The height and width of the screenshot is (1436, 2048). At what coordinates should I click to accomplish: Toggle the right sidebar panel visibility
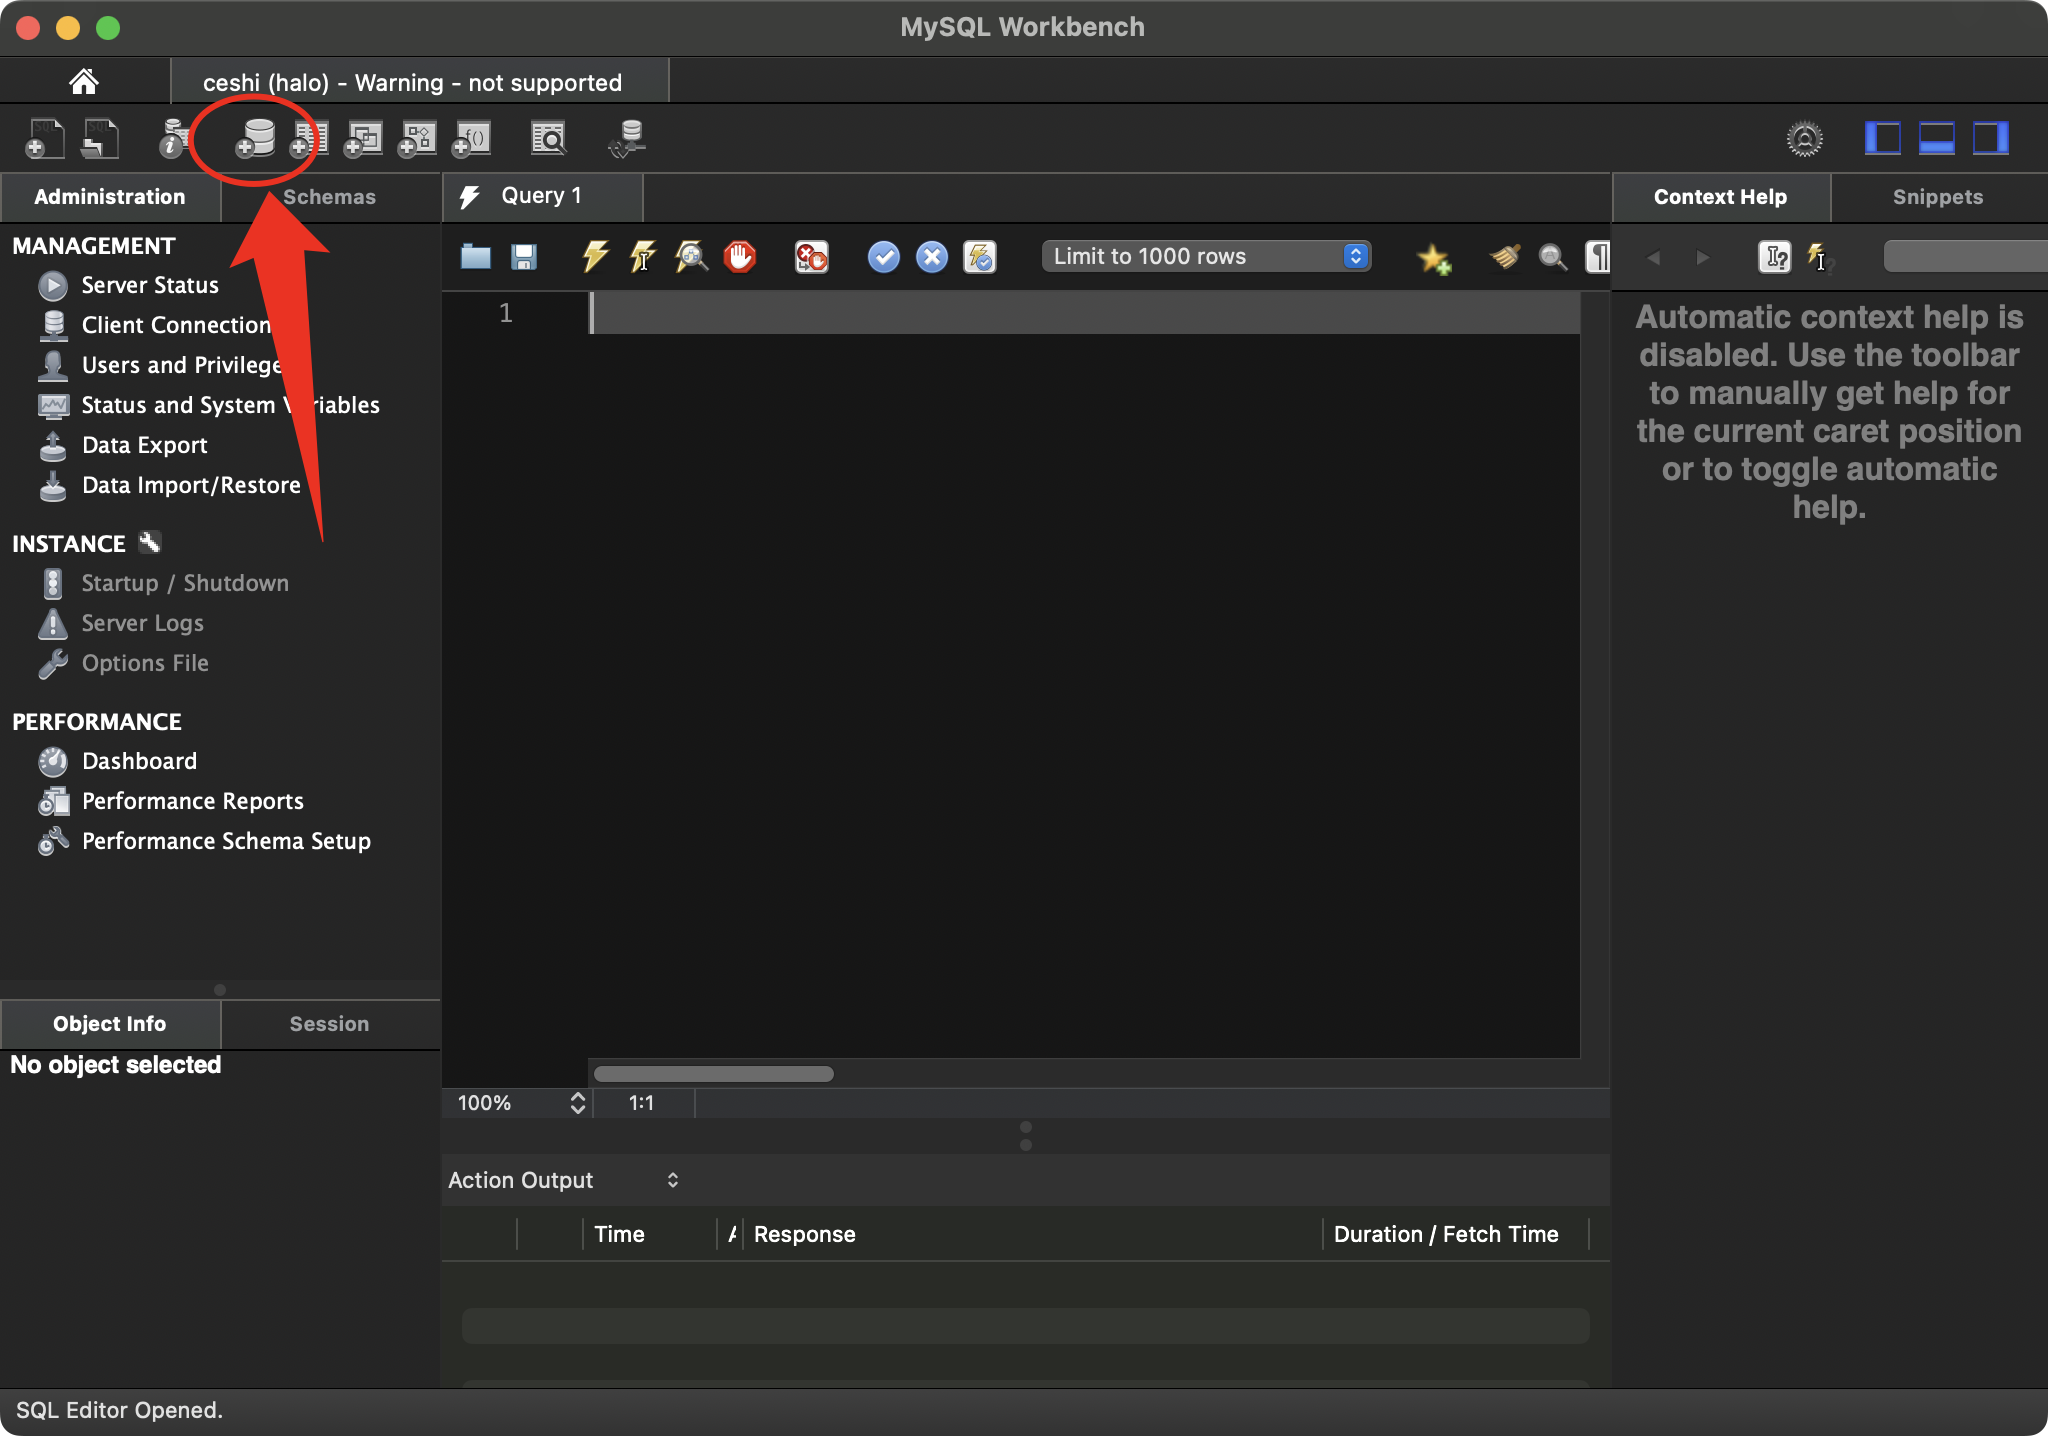click(1990, 138)
